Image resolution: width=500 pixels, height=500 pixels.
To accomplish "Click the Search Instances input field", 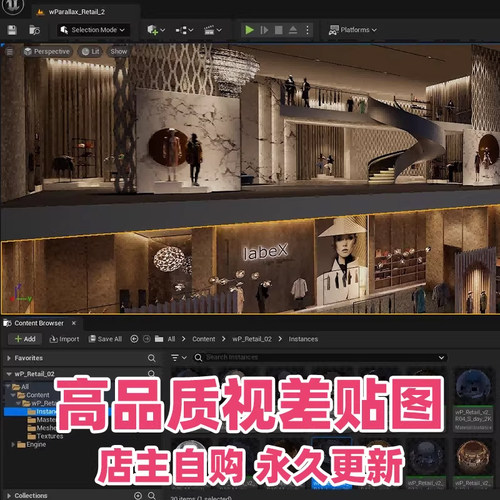I will (320, 357).
